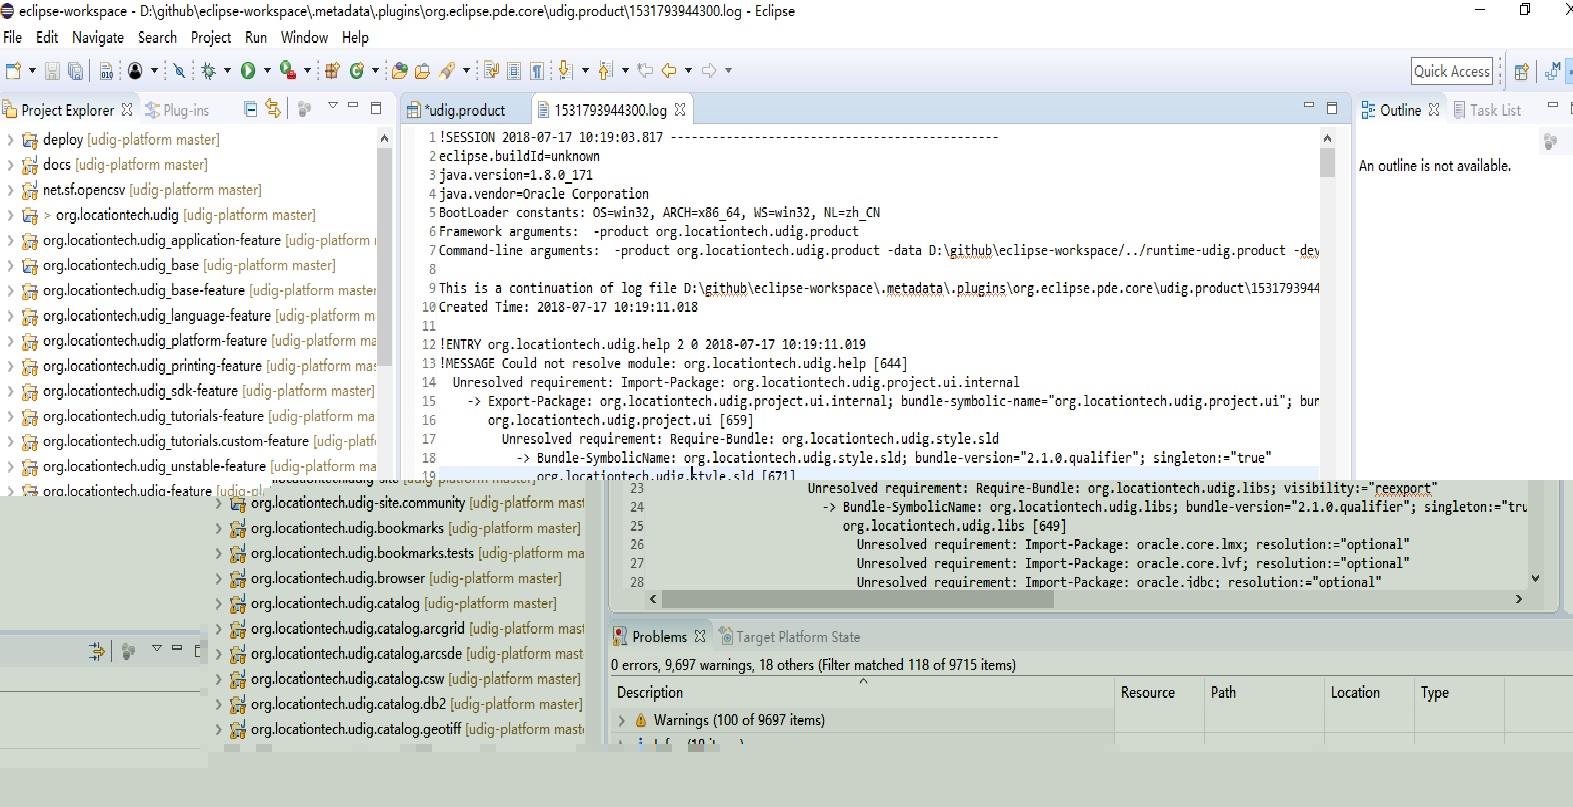Image resolution: width=1573 pixels, height=807 pixels.
Task: Click the editor vertical scrollbar thumb
Action: click(x=1328, y=162)
